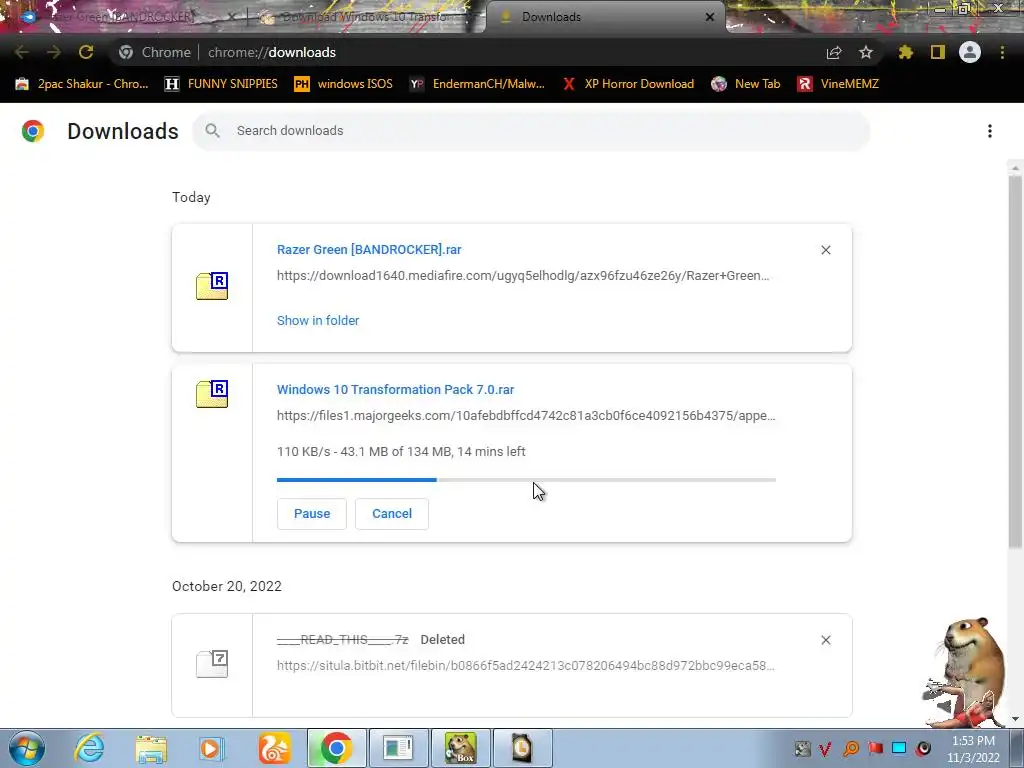Open the Chrome profile avatar

coord(970,52)
